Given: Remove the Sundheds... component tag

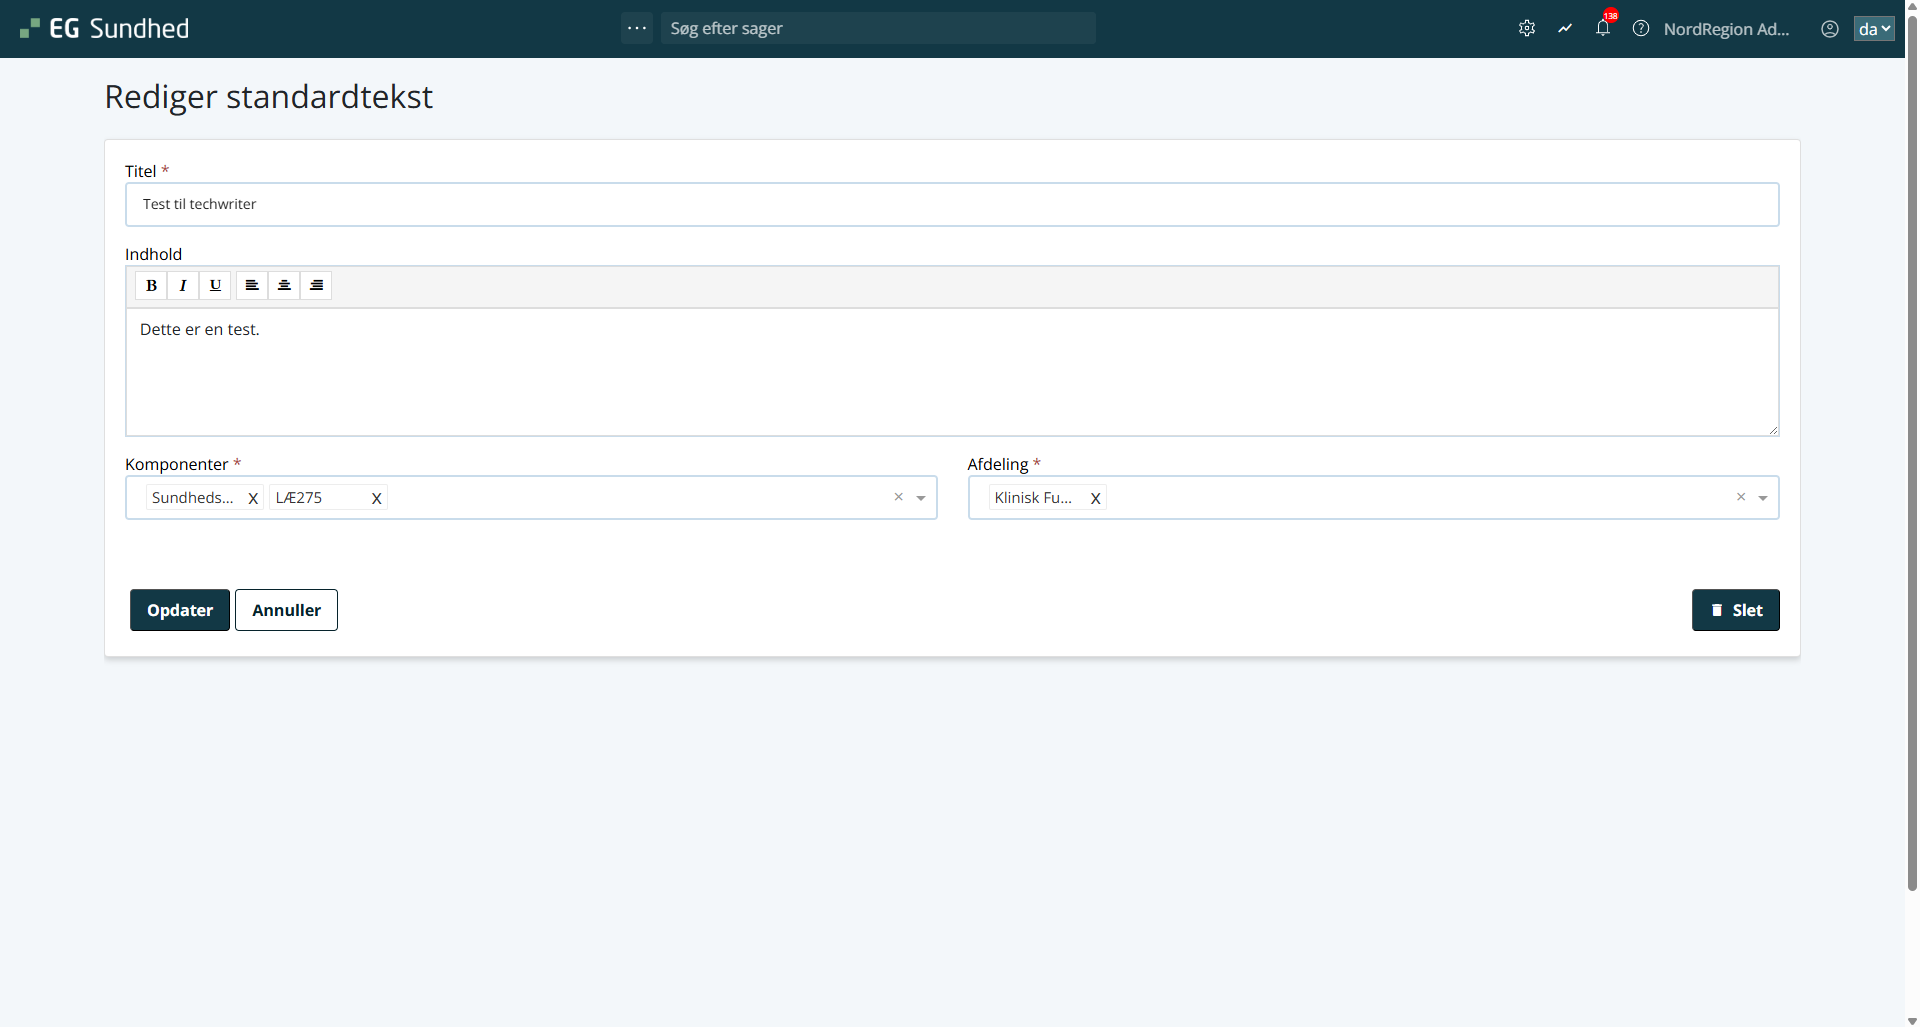Looking at the screenshot, I should pos(253,498).
